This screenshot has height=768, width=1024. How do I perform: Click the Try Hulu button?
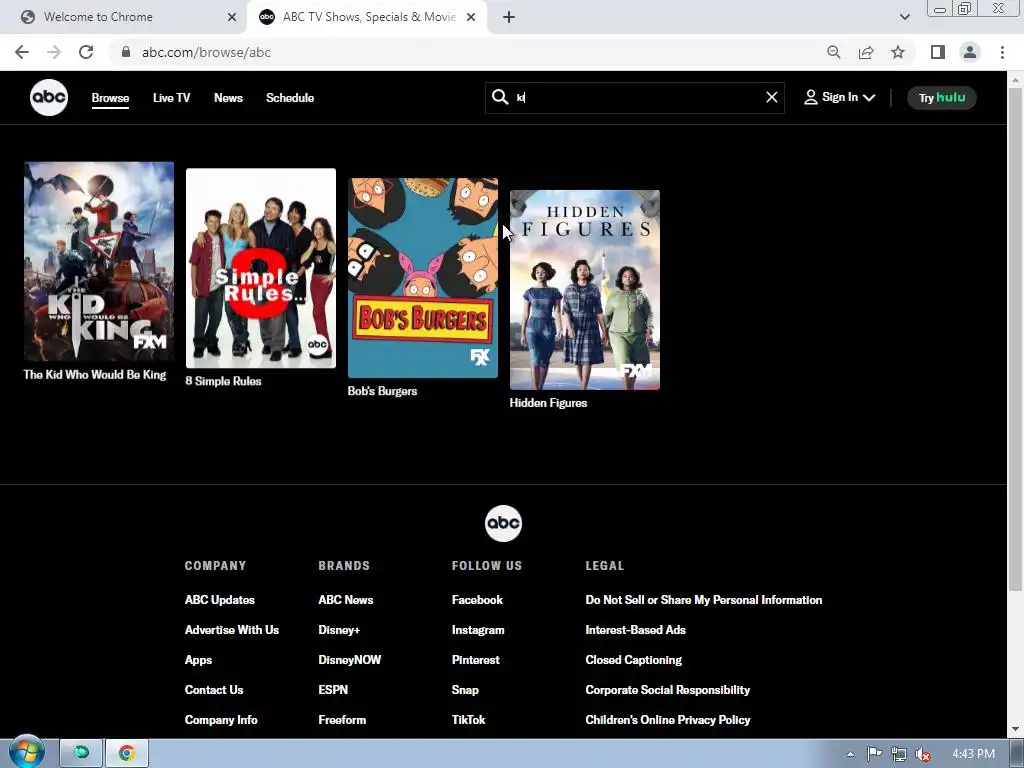942,98
